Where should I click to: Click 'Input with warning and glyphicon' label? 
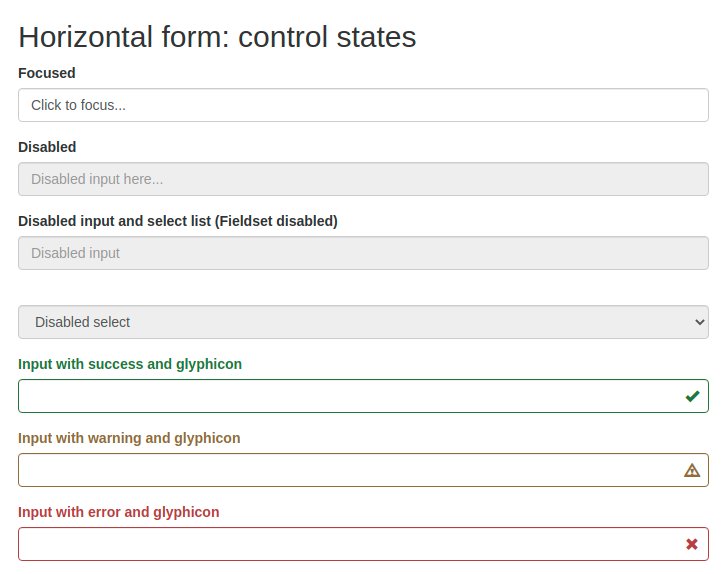click(x=129, y=438)
